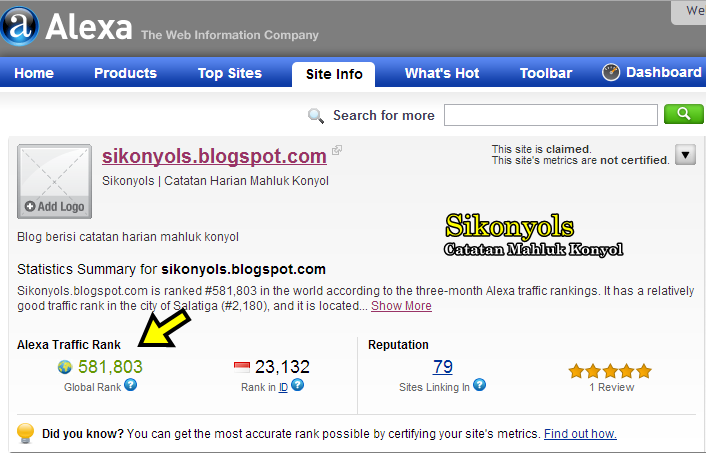The image size is (706, 453).
Task: Switch to the Toolbar tab
Action: click(x=546, y=73)
